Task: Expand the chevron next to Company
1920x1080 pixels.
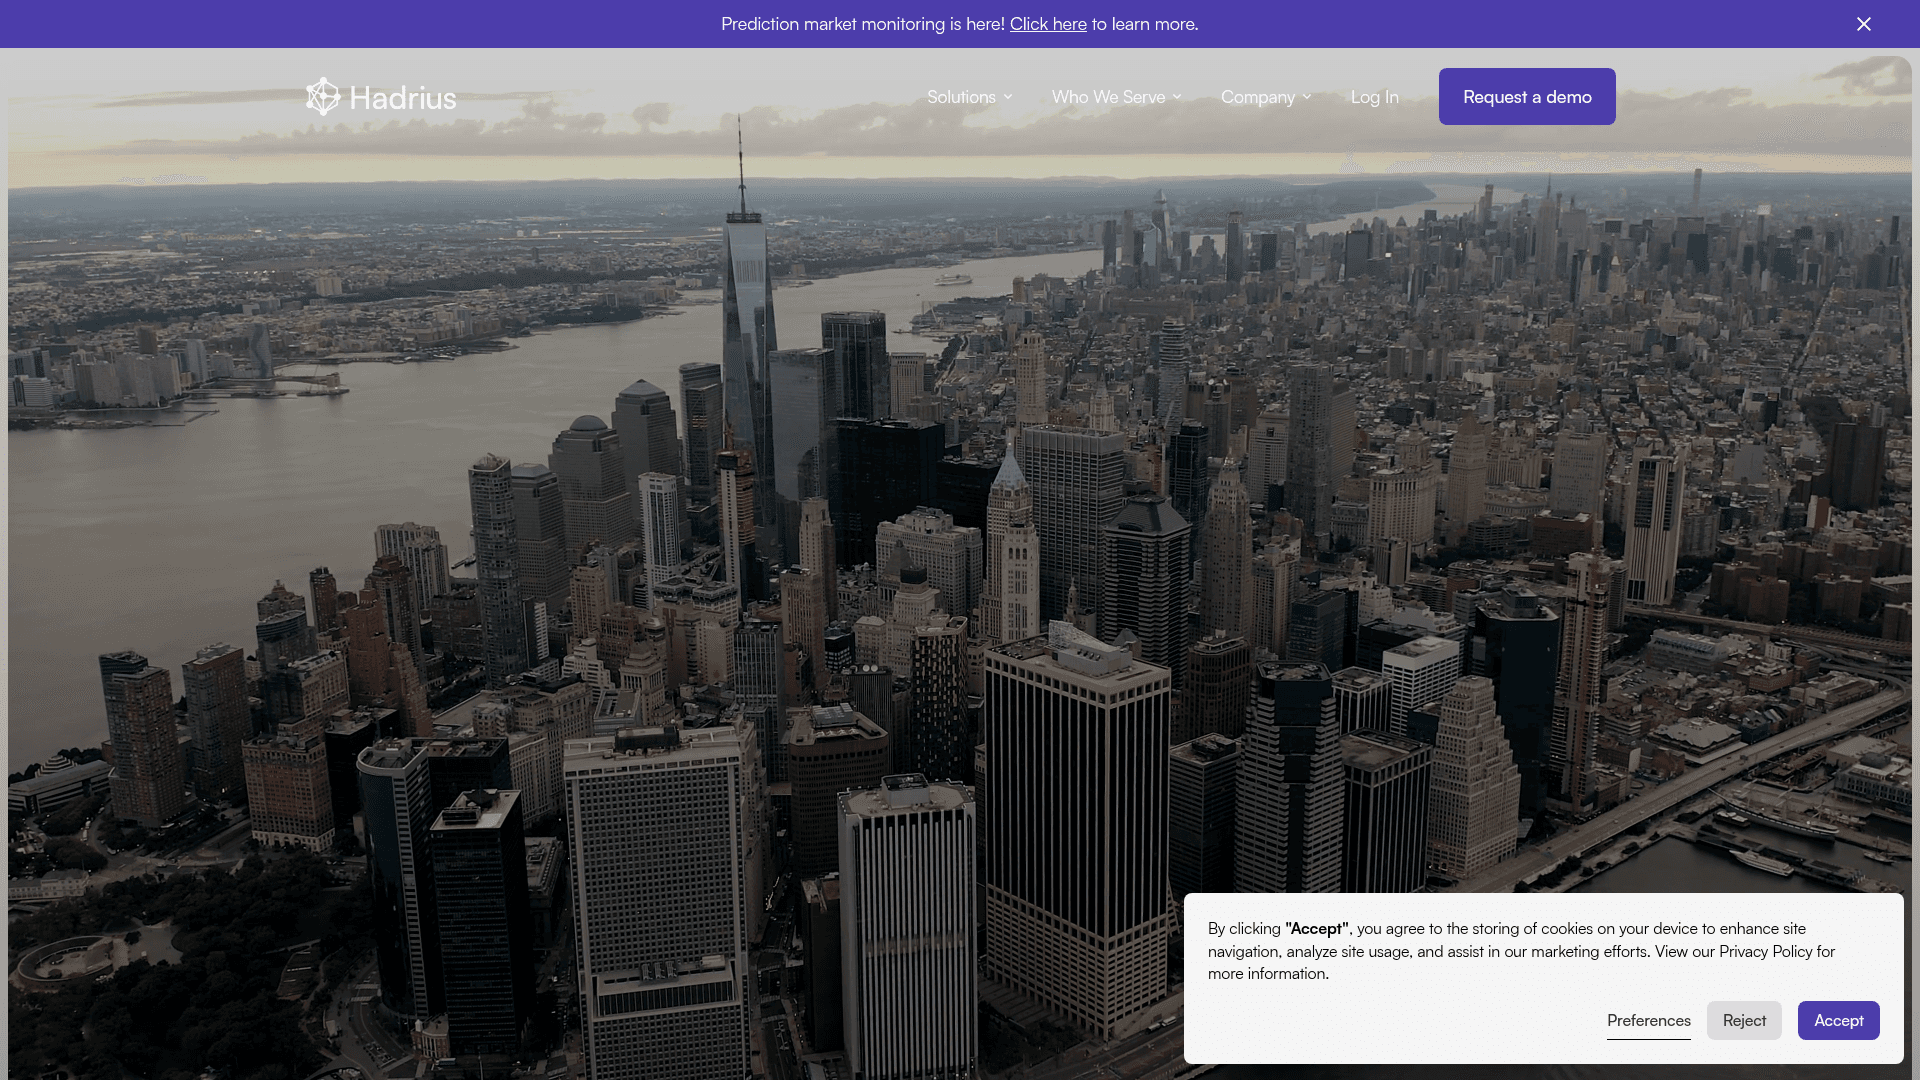Action: pos(1307,97)
